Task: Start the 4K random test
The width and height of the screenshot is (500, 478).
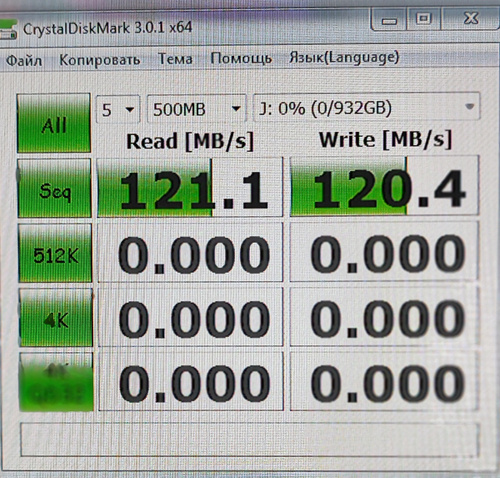Action: coord(56,318)
